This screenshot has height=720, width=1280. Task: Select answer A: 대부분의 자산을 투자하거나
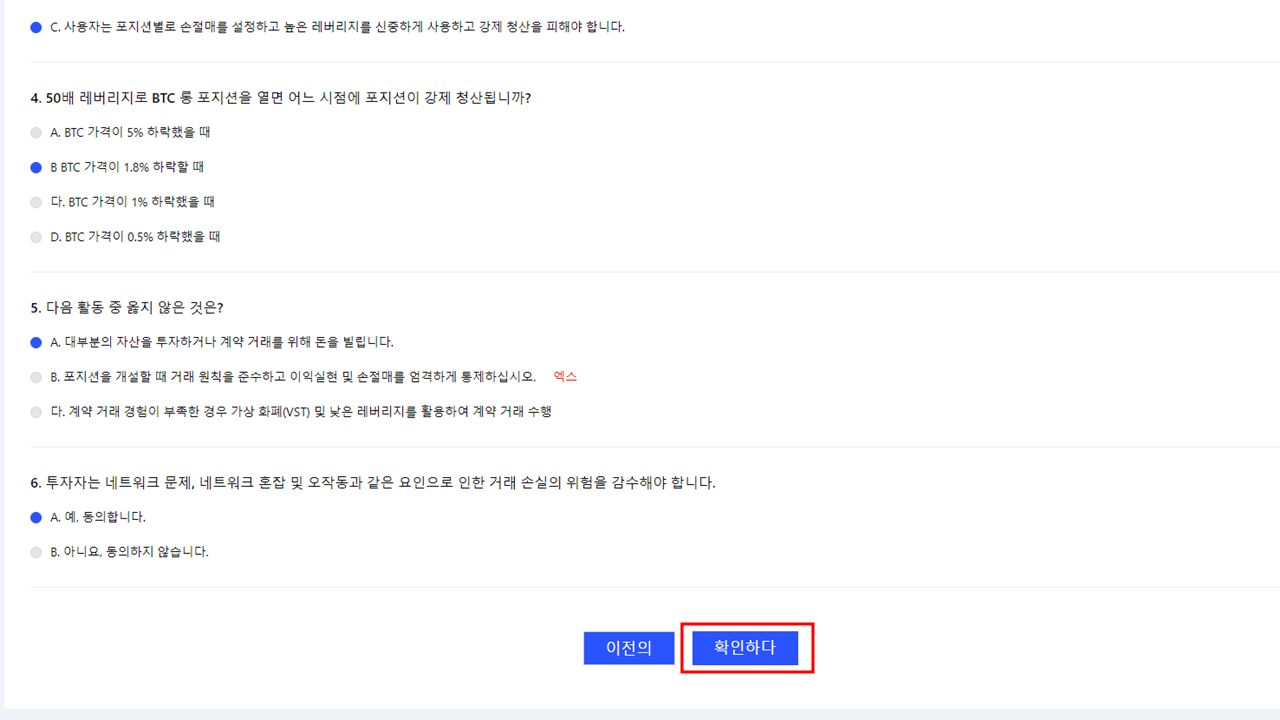point(36,342)
